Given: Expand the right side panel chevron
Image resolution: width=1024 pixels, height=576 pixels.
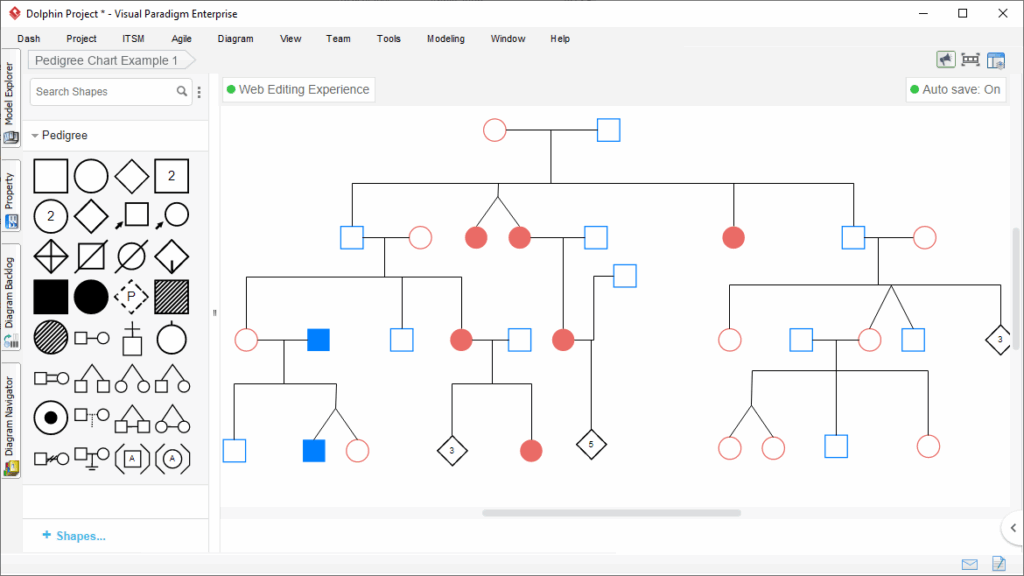Looking at the screenshot, I should click(1013, 528).
